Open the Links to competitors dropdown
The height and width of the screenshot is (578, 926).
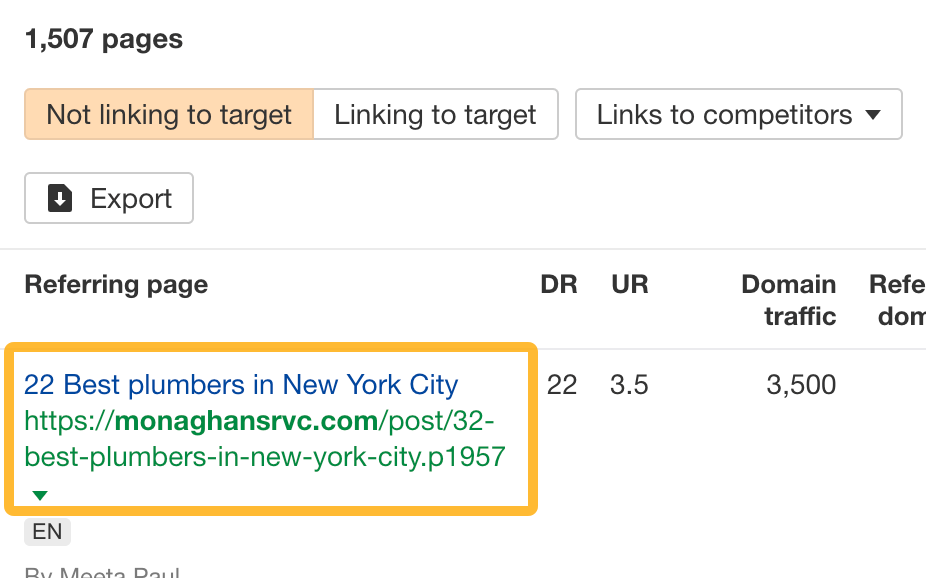pyautogui.click(x=738, y=114)
